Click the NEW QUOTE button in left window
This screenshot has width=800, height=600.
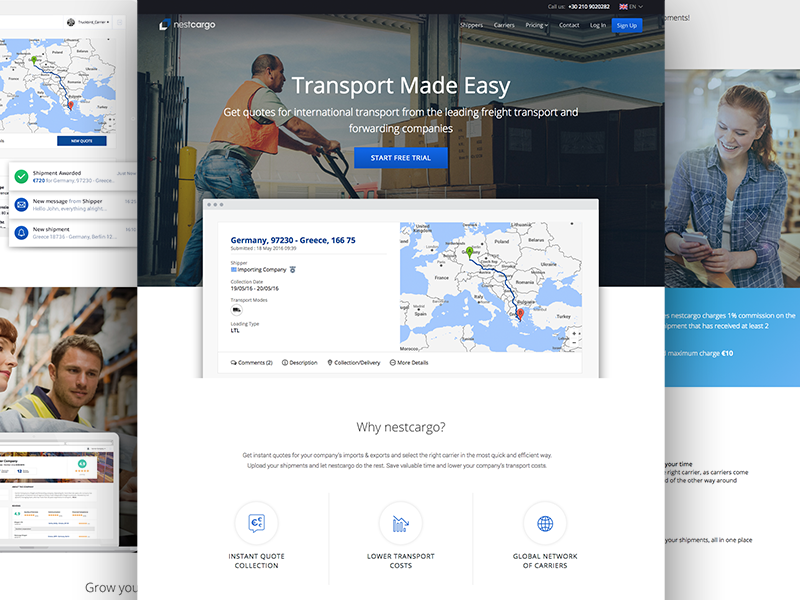pyautogui.click(x=82, y=141)
